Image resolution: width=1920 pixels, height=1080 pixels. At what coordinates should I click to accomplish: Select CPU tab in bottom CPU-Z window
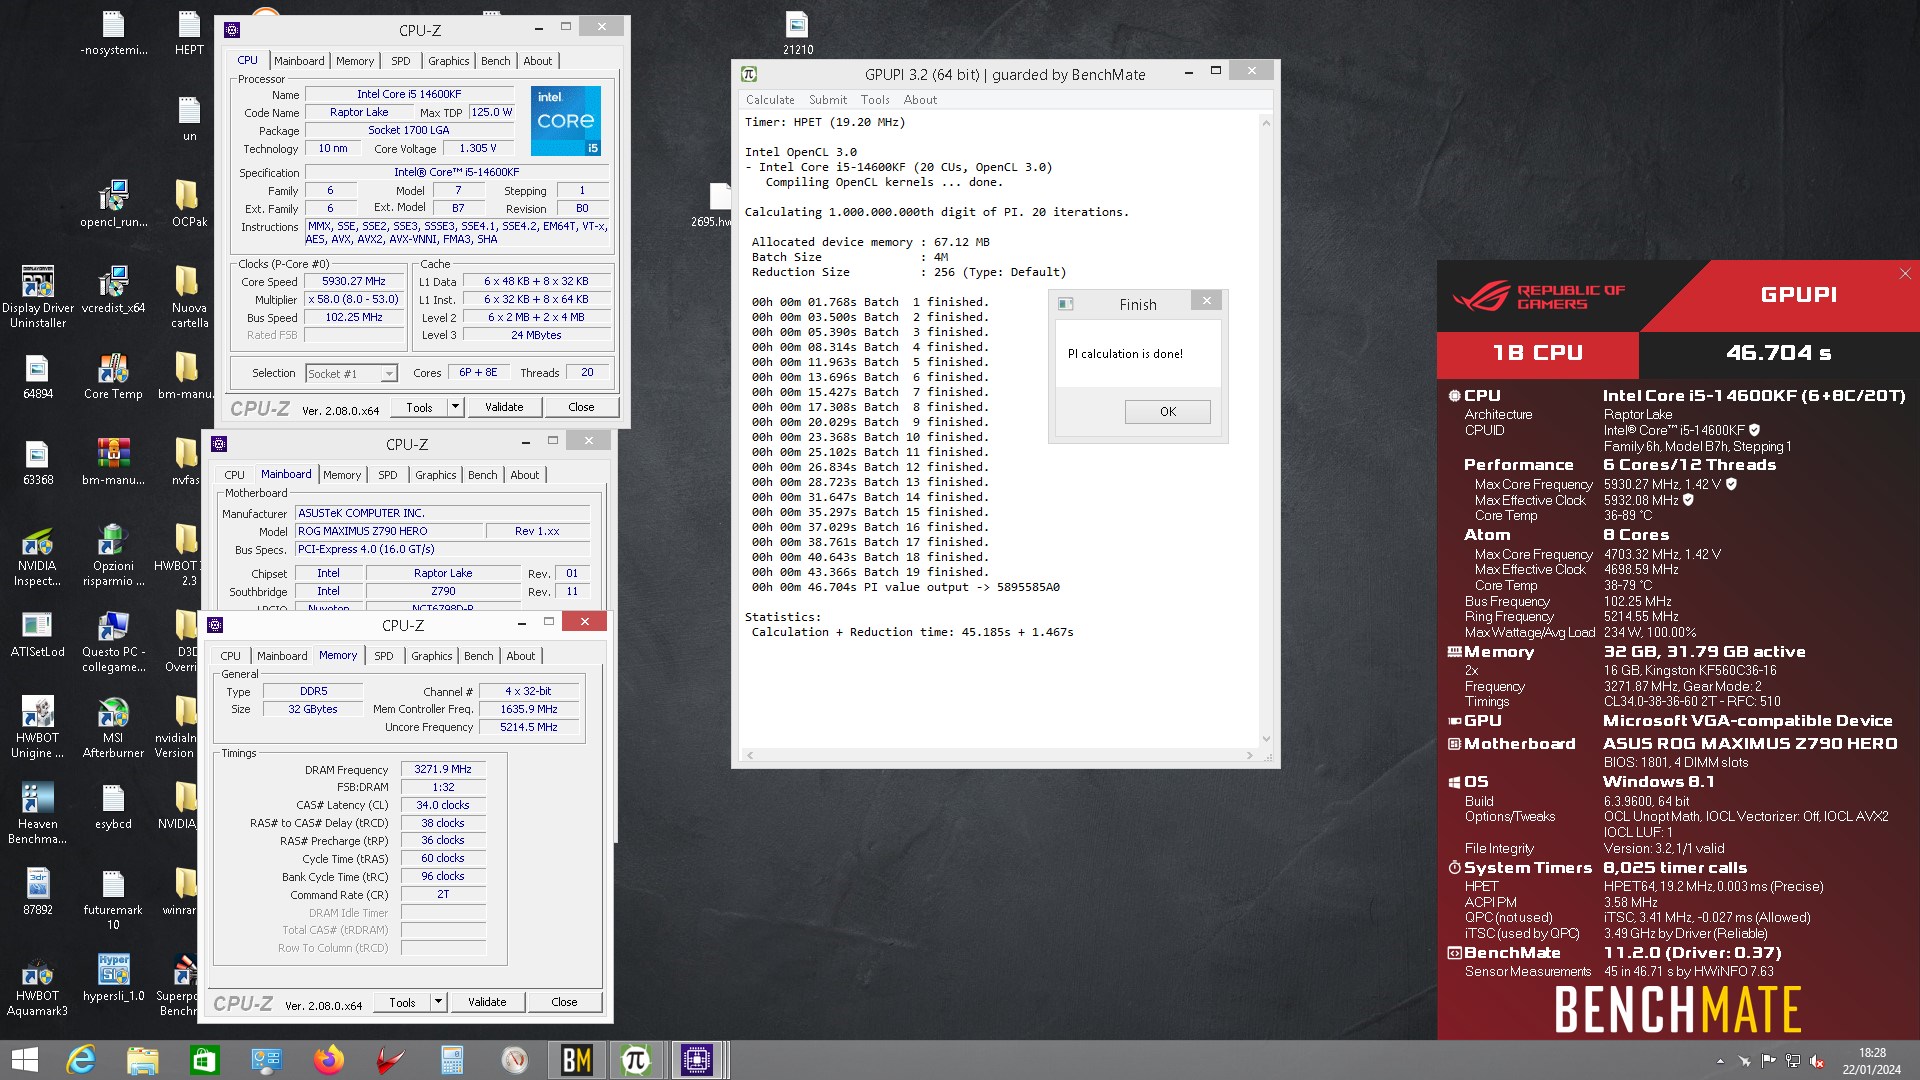pyautogui.click(x=230, y=656)
